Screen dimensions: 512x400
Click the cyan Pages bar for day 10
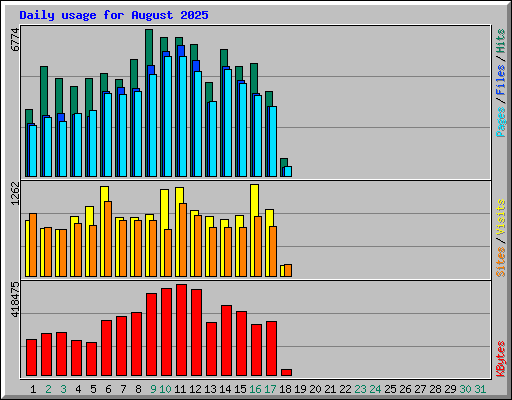(x=168, y=116)
